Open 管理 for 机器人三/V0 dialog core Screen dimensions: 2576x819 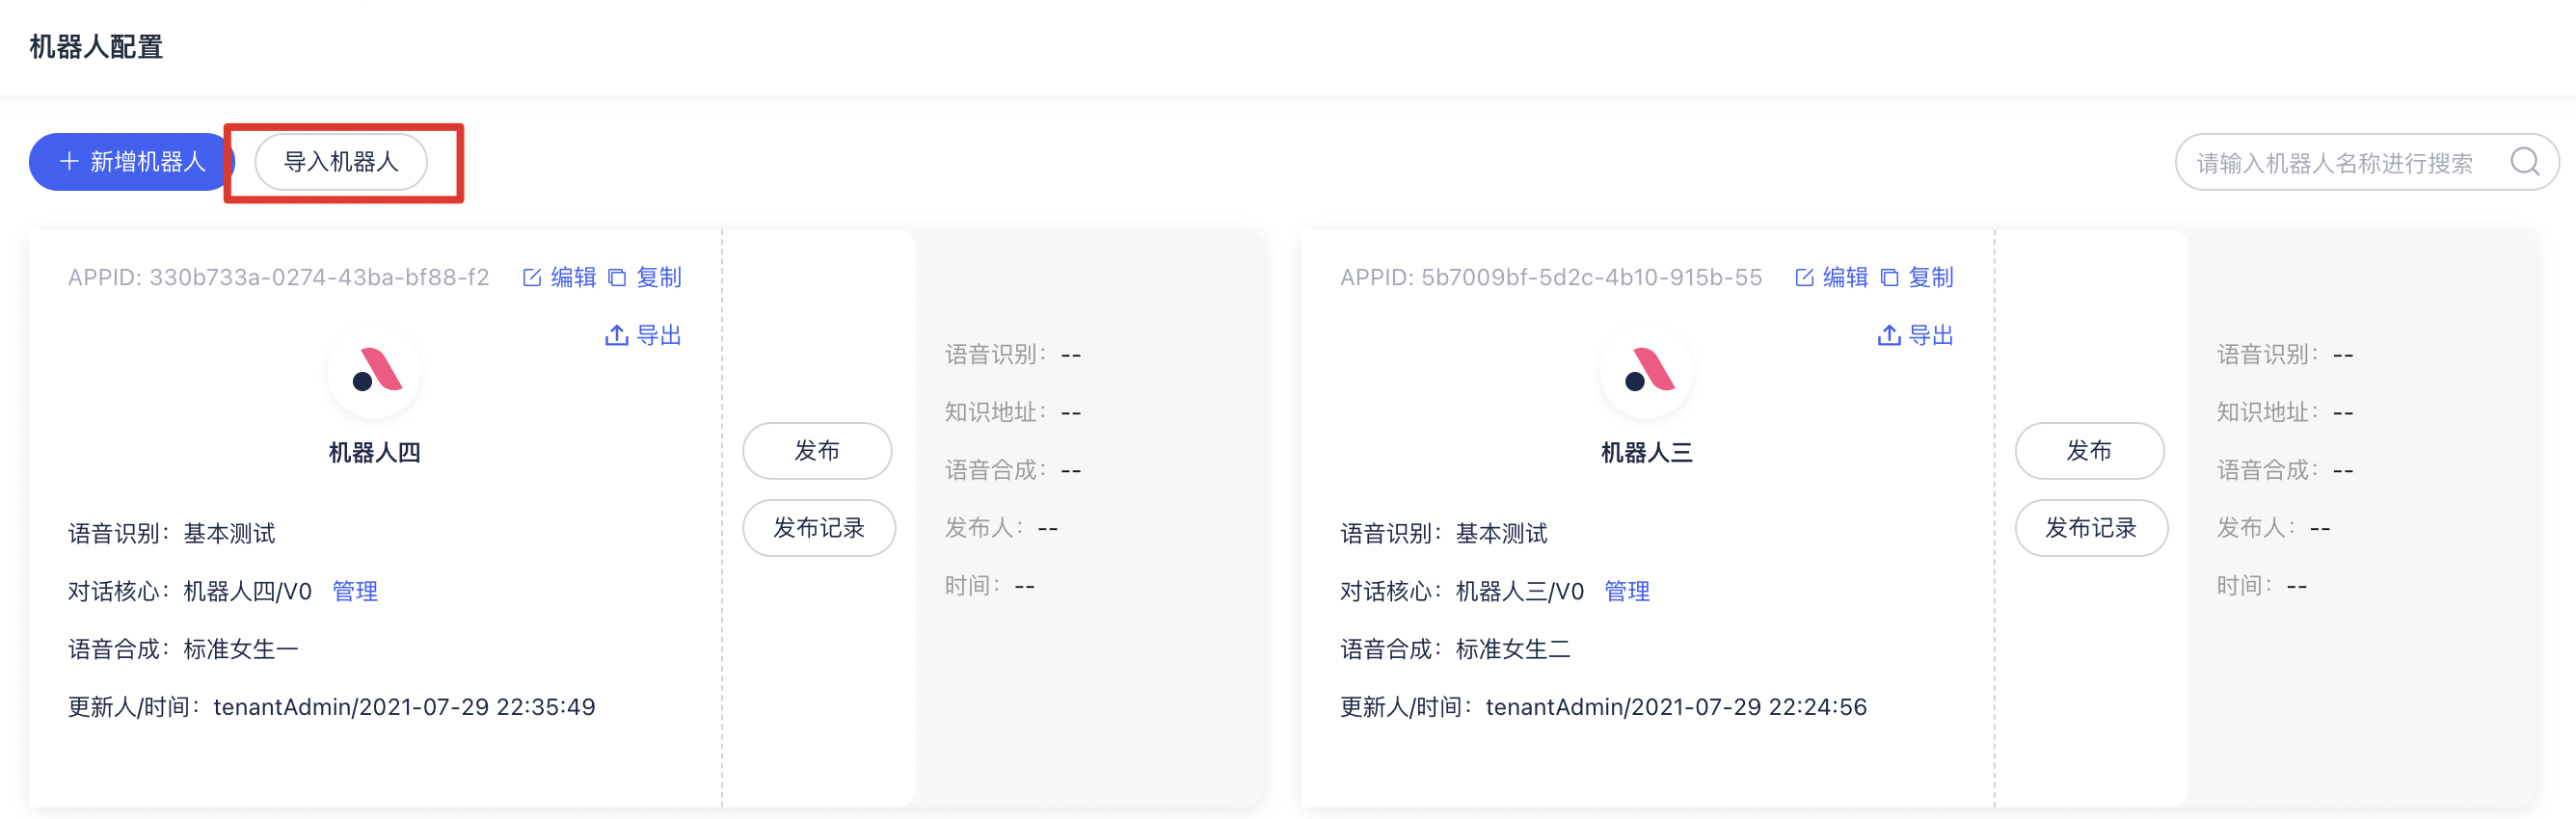1627,591
